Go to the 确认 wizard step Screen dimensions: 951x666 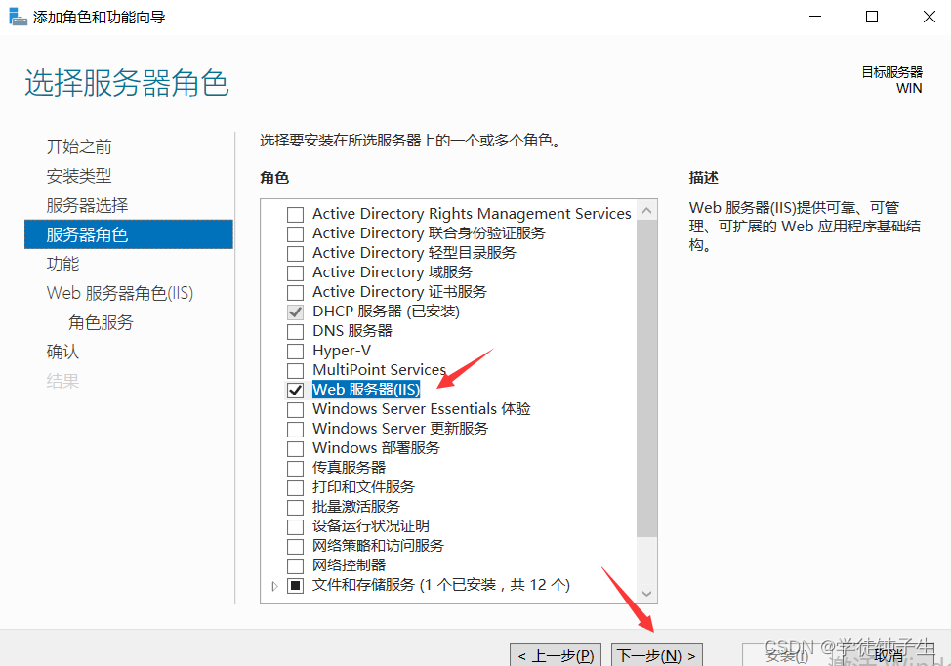62,352
